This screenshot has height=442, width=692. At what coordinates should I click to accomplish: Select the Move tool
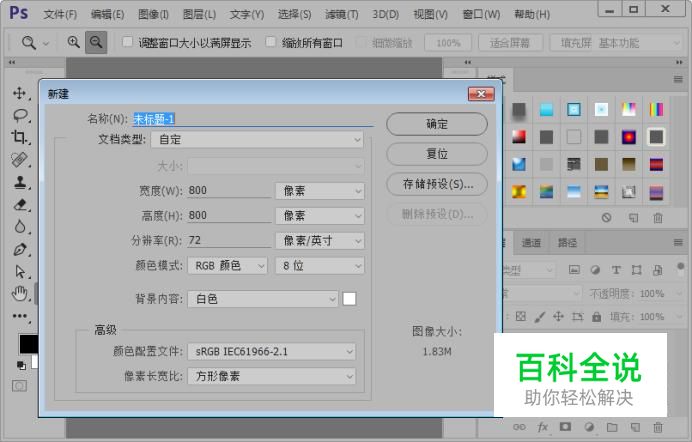click(x=19, y=93)
